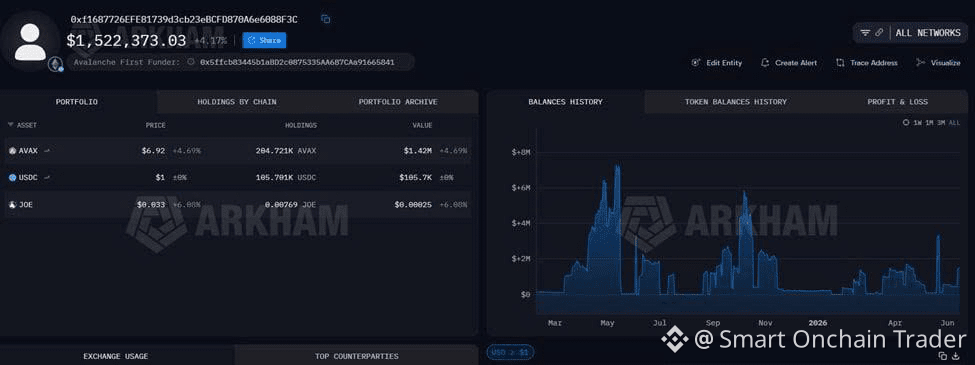Select the BALANCES HISTORY tab
Viewport: 975px width, 365px height.
(565, 102)
